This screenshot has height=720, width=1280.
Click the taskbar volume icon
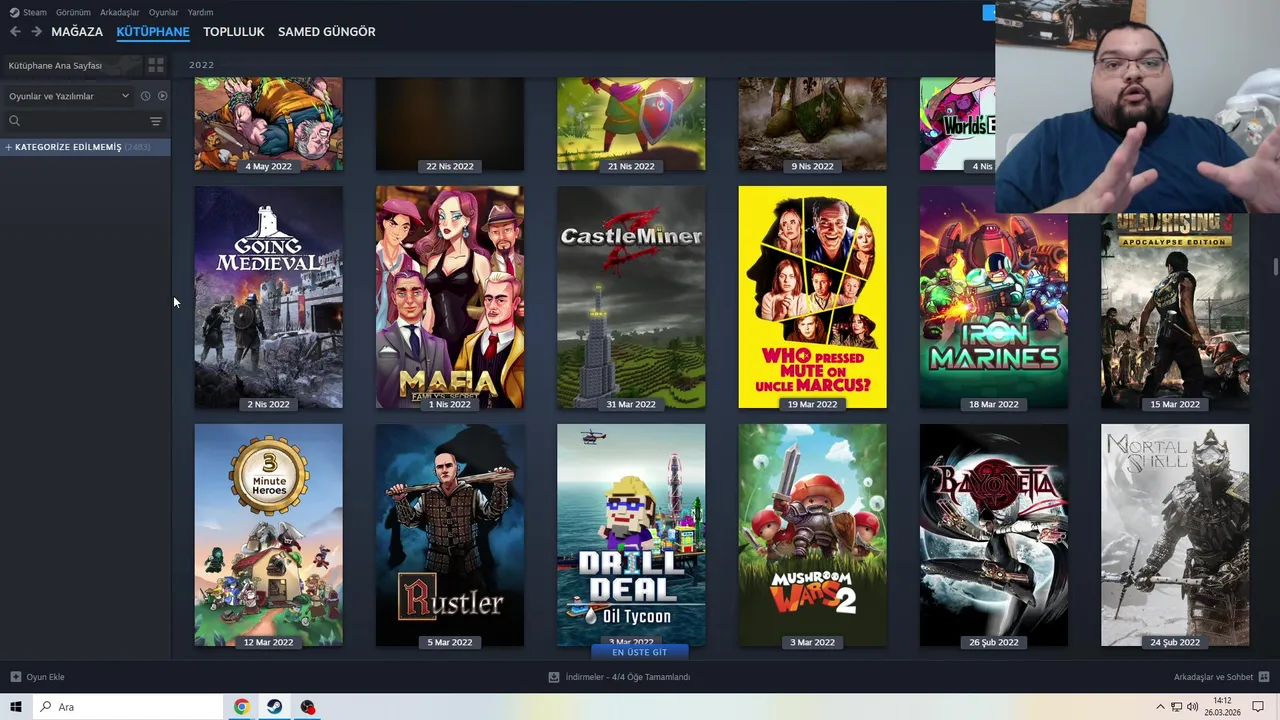(x=1192, y=707)
